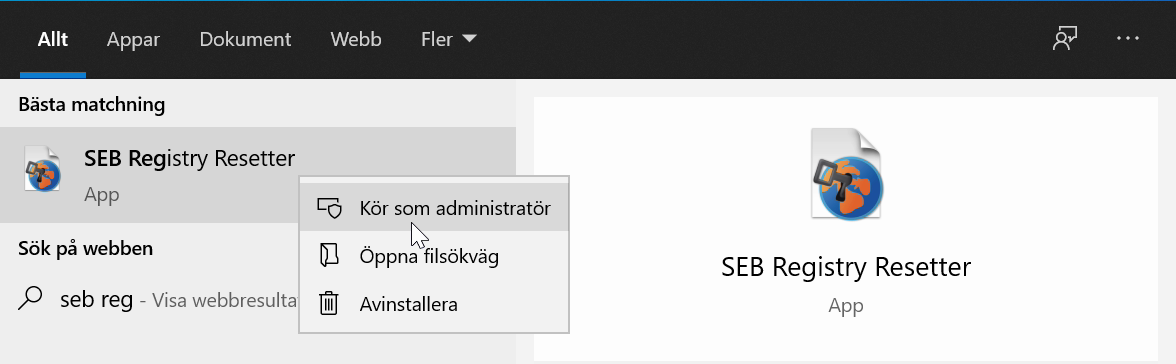Viewport: 1176px width, 364px height.
Task: Switch to the Dokument tab
Action: point(245,39)
